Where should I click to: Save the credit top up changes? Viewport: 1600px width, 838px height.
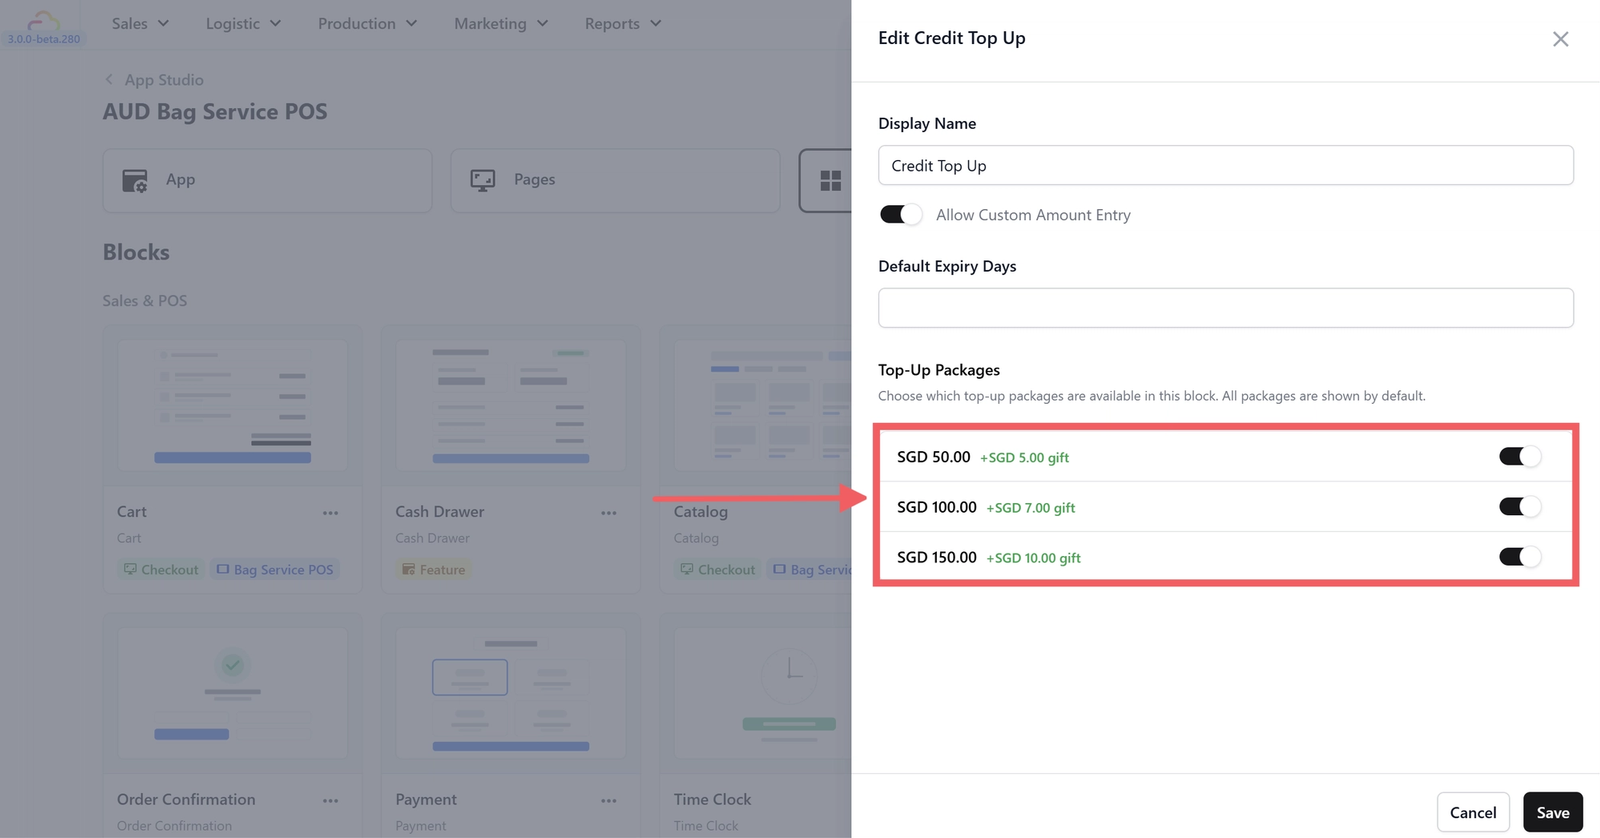pyautogui.click(x=1553, y=812)
